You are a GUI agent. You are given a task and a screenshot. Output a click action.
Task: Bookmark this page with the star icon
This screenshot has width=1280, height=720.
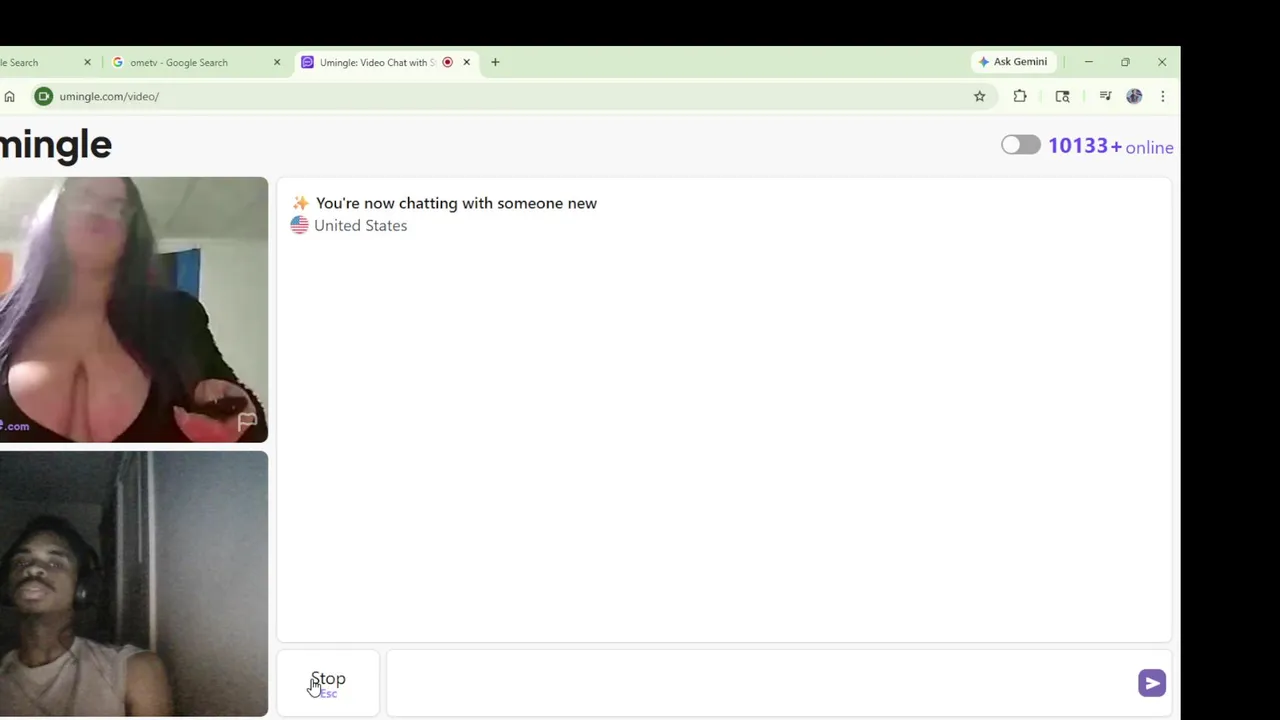[980, 96]
